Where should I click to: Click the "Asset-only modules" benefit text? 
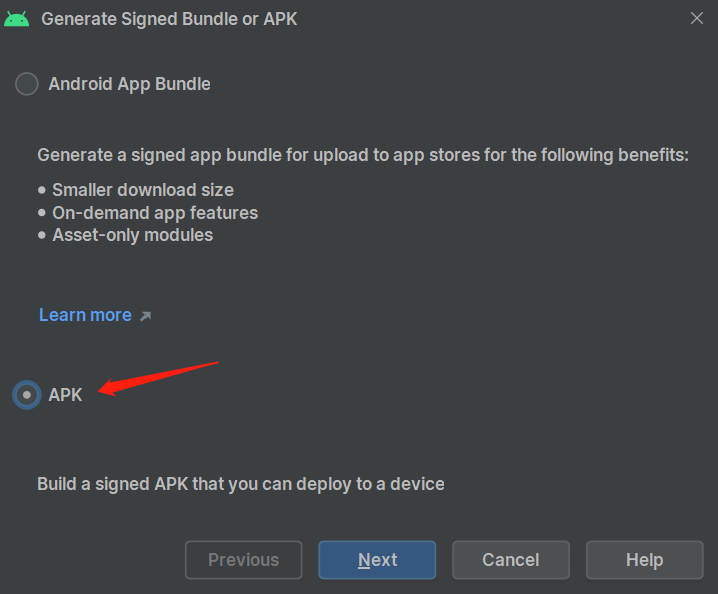(132, 236)
